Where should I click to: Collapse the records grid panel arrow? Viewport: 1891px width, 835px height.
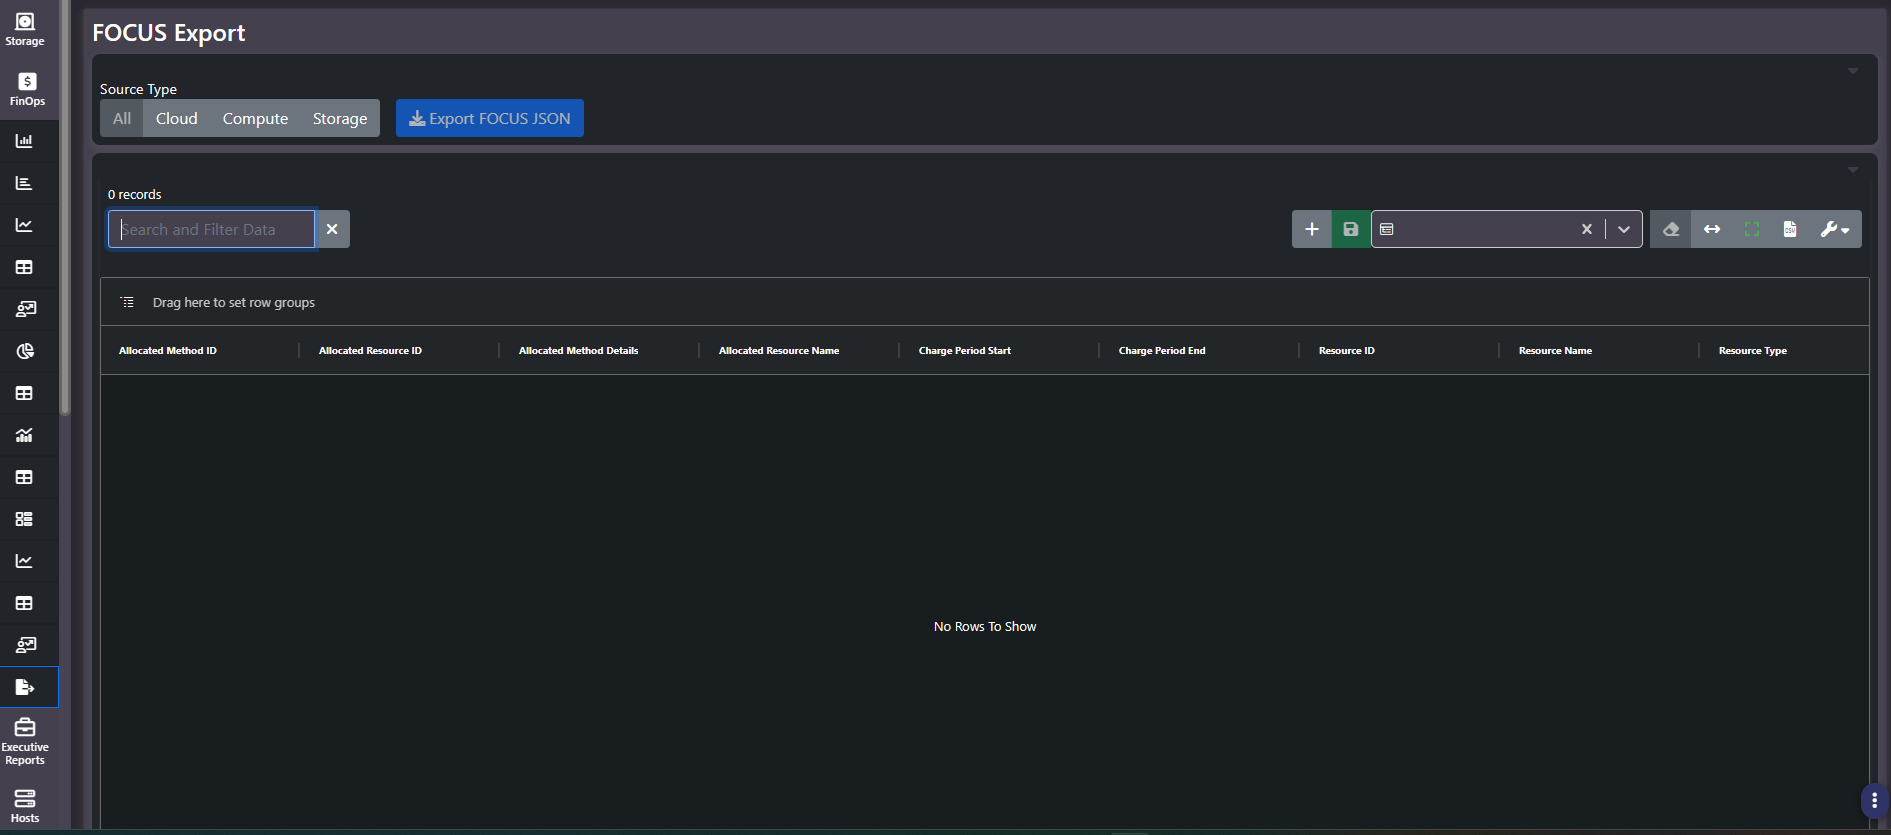[x=1853, y=170]
